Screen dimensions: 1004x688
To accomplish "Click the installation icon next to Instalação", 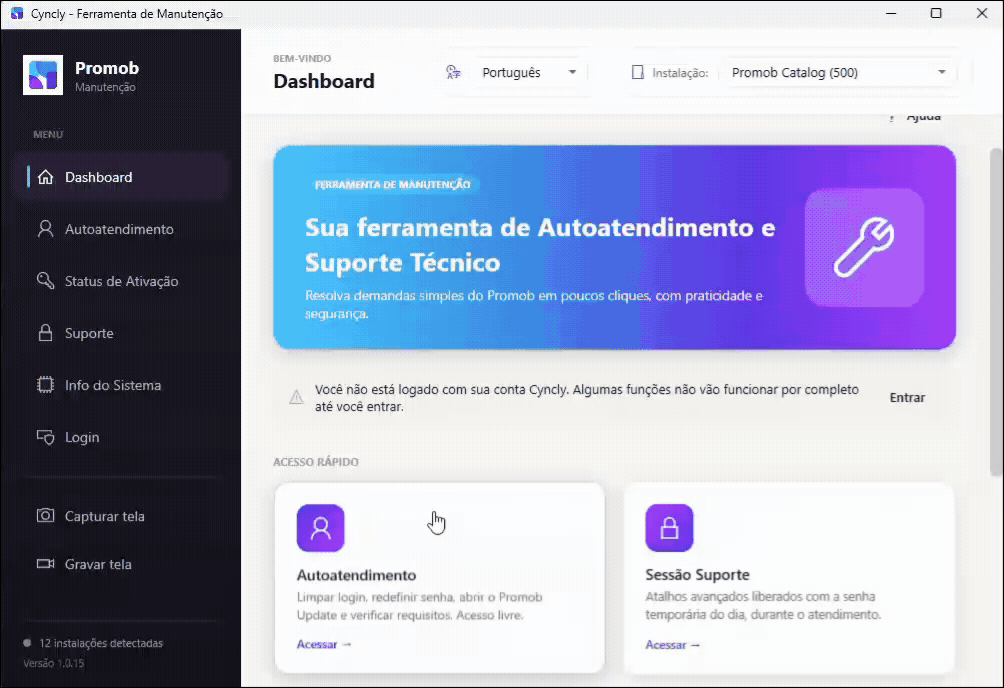I will point(638,72).
